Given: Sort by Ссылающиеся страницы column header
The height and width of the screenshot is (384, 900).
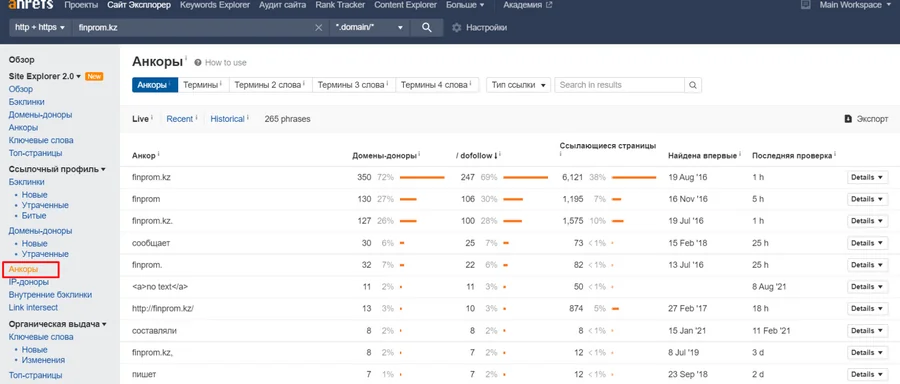Looking at the screenshot, I should (607, 146).
